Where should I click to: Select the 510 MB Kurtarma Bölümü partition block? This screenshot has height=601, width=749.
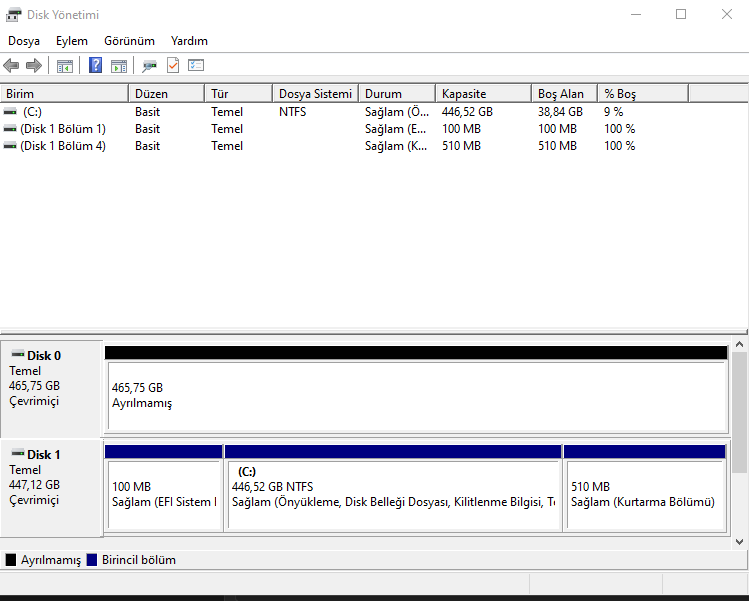pyautogui.click(x=645, y=488)
